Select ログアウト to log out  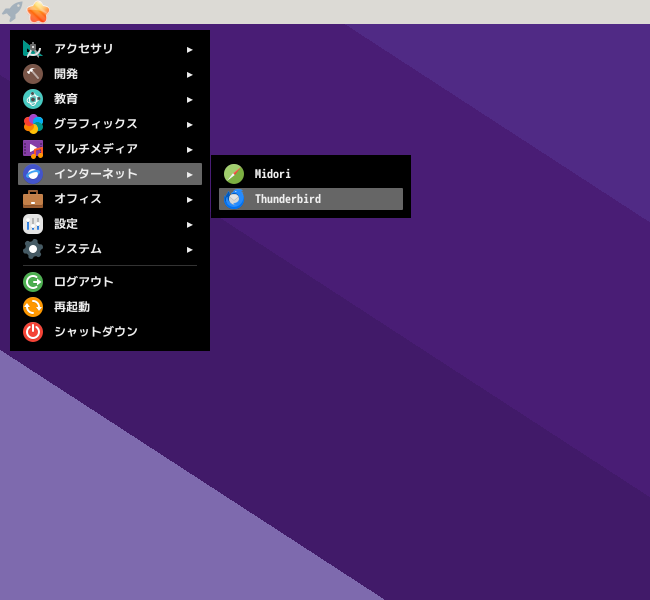[x=110, y=282]
